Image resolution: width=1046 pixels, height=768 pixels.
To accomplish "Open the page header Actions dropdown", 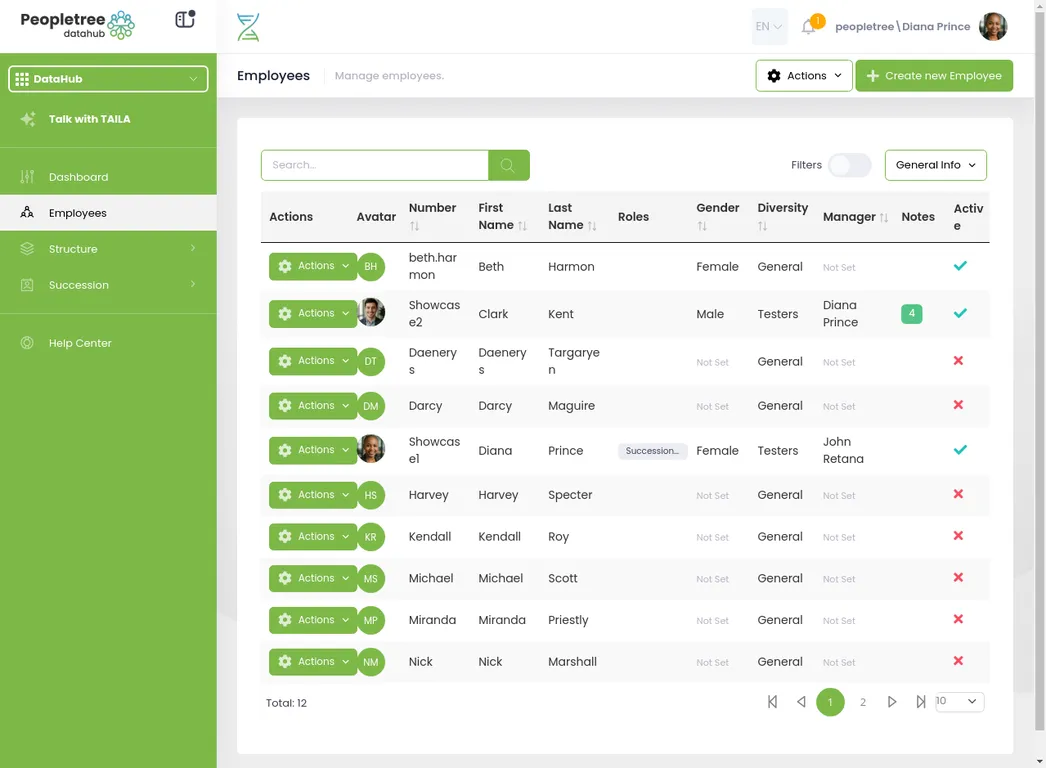I will click(804, 75).
